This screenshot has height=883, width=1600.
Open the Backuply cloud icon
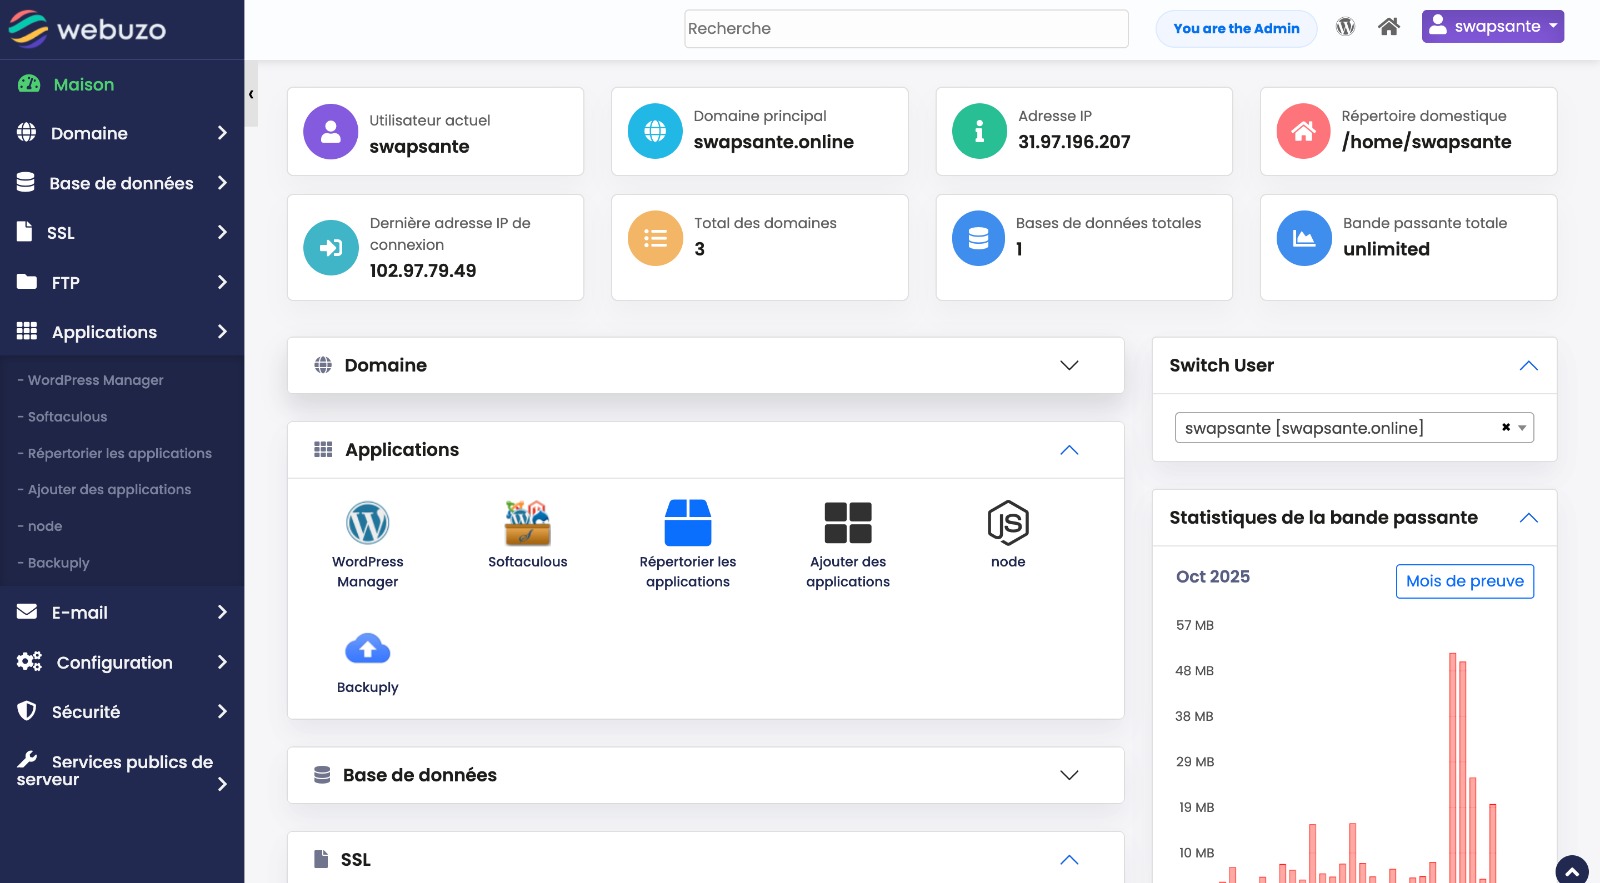click(x=367, y=650)
